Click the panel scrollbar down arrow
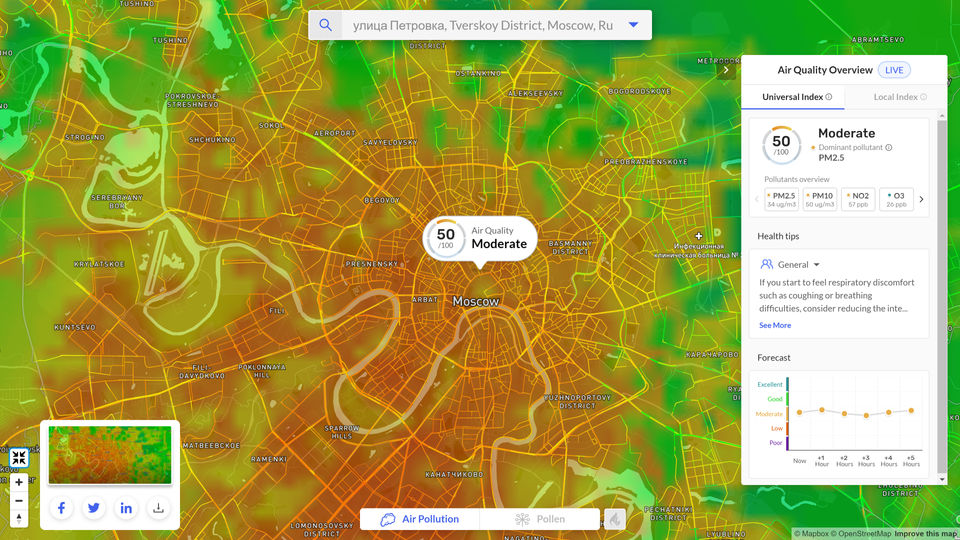Viewport: 960px width, 540px height. (x=942, y=479)
